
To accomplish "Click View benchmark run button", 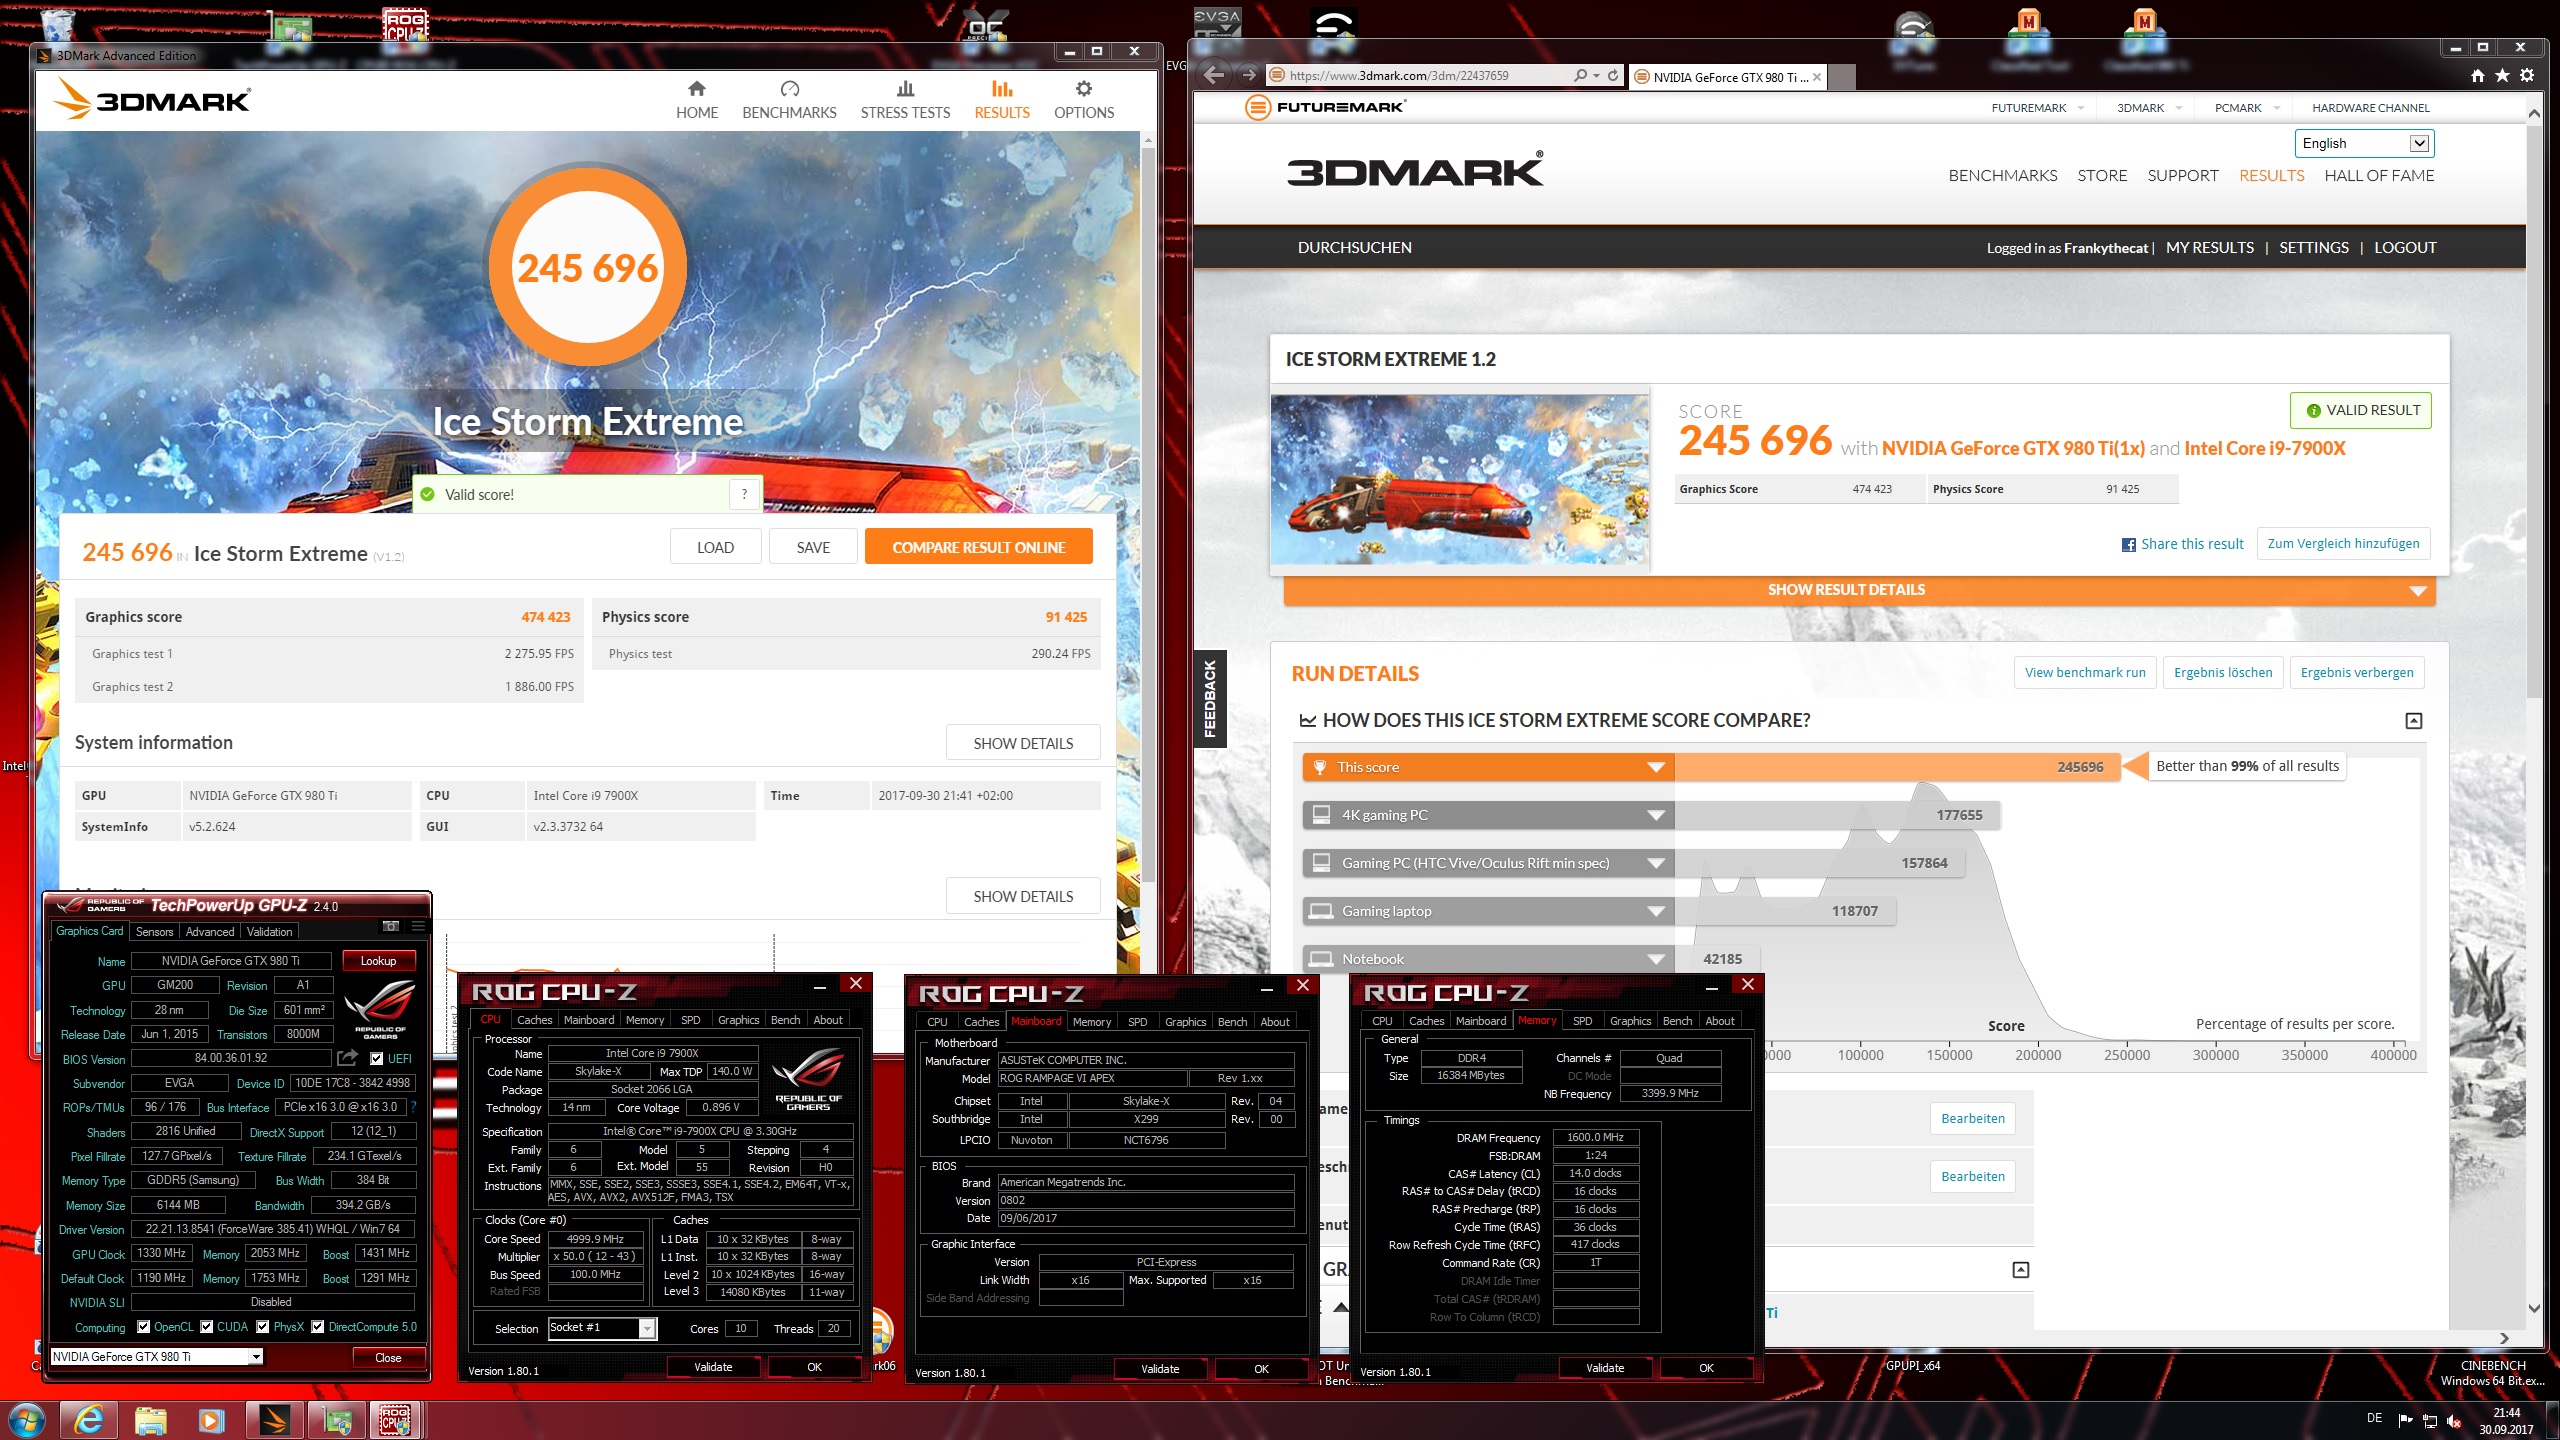I will (2084, 672).
